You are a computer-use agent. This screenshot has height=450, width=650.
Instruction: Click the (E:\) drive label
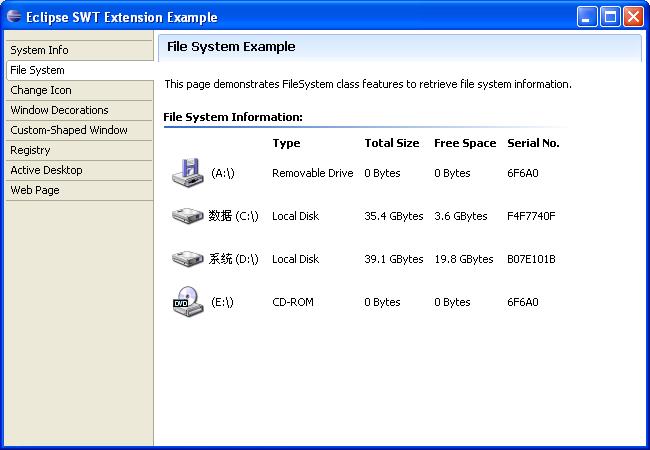click(222, 302)
